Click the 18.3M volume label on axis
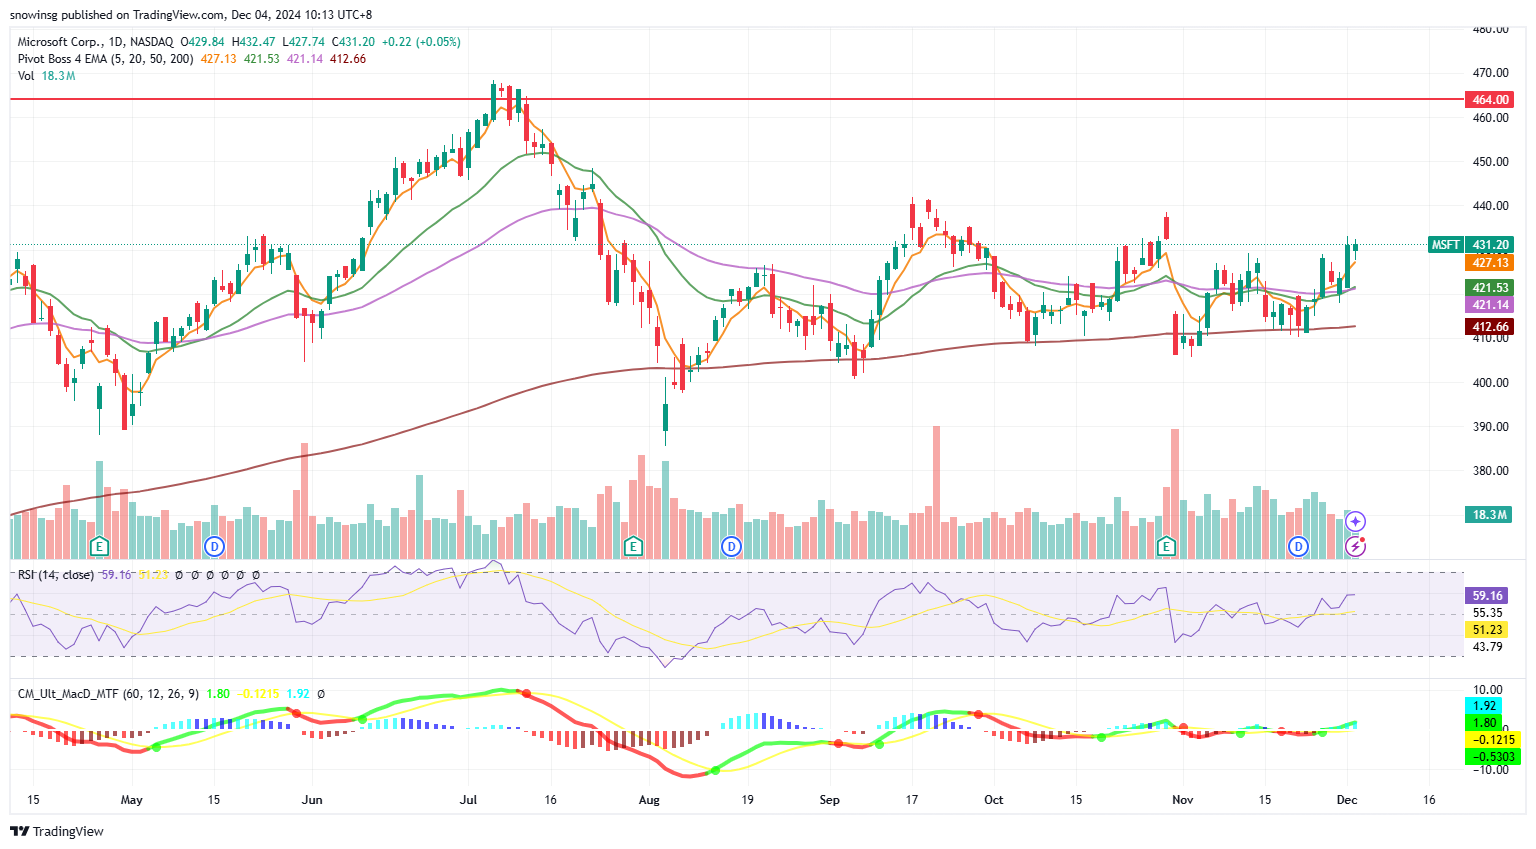Image resolution: width=1536 pixels, height=849 pixels. (x=1490, y=515)
